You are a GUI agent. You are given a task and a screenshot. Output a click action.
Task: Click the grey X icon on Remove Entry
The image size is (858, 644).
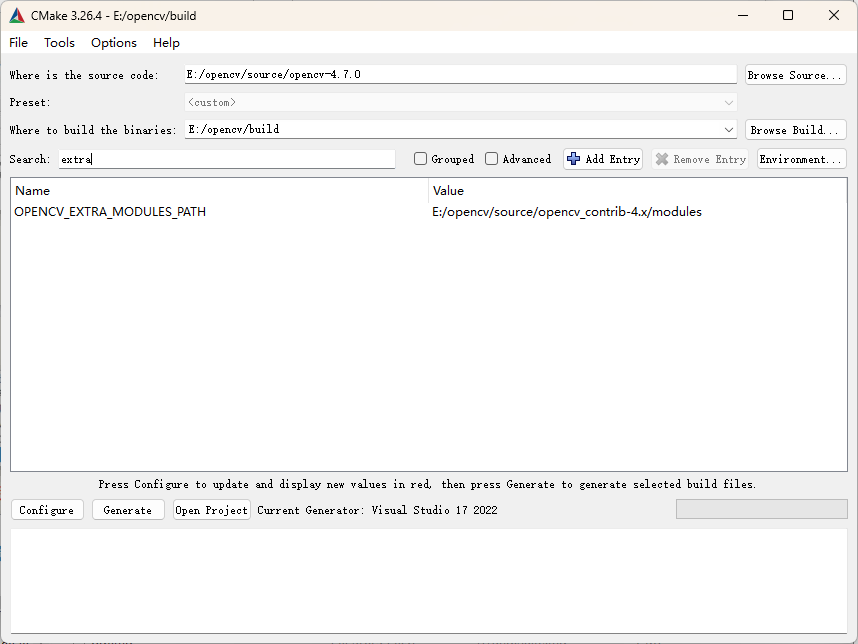coord(662,159)
